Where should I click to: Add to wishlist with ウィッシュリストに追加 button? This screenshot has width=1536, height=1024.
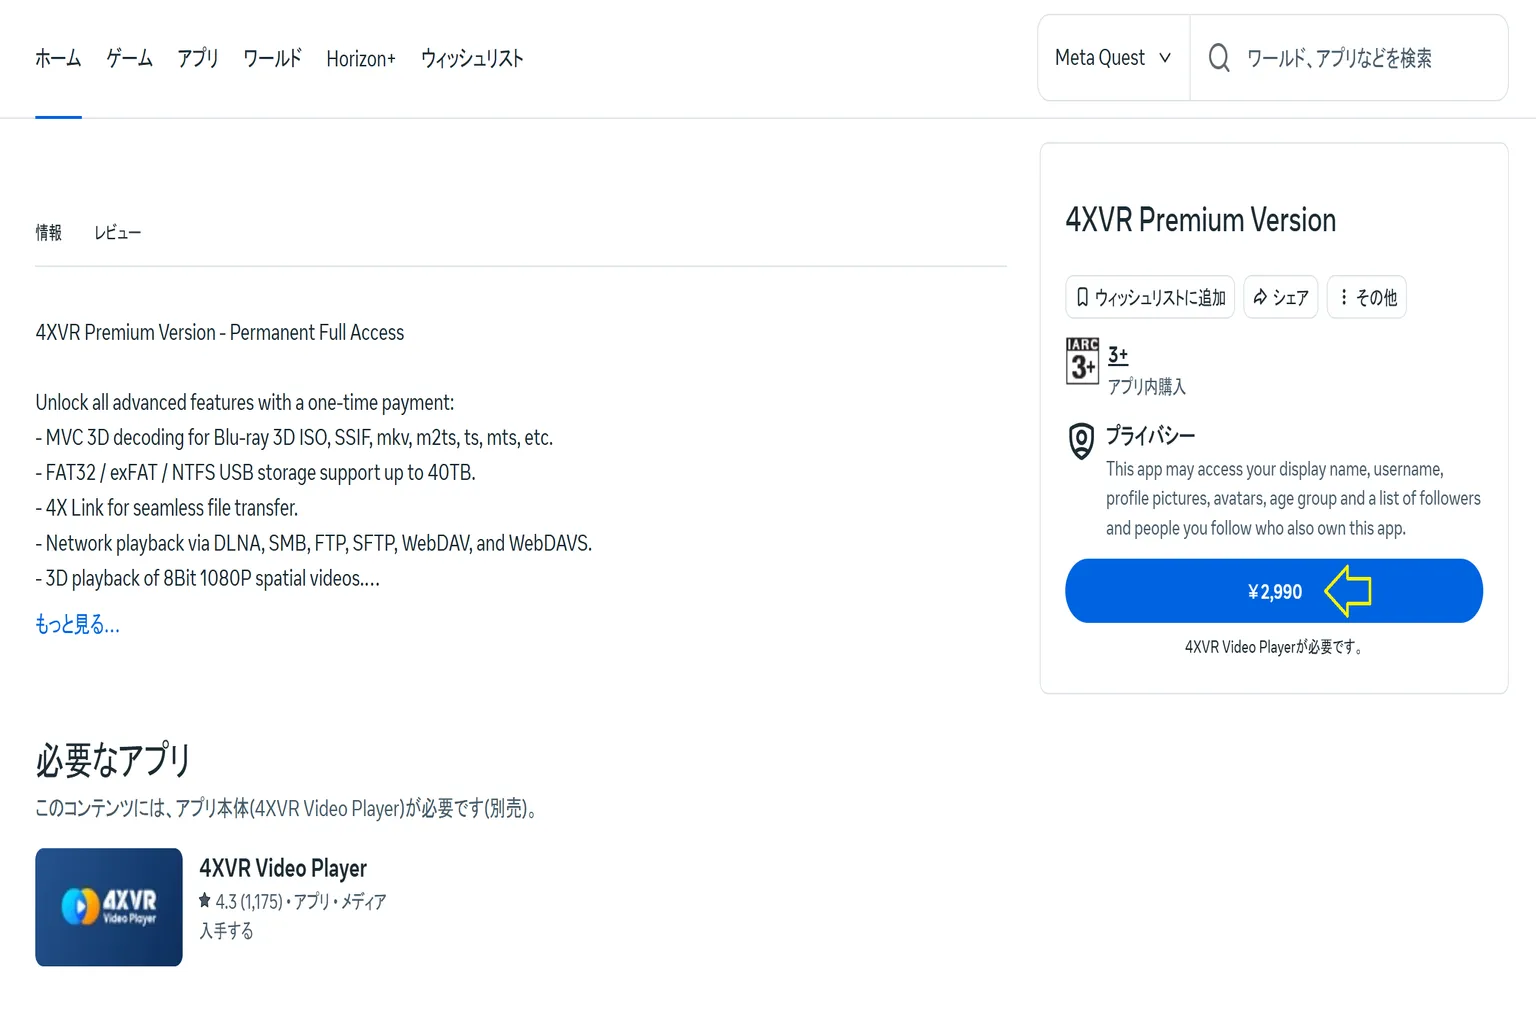click(x=1150, y=297)
